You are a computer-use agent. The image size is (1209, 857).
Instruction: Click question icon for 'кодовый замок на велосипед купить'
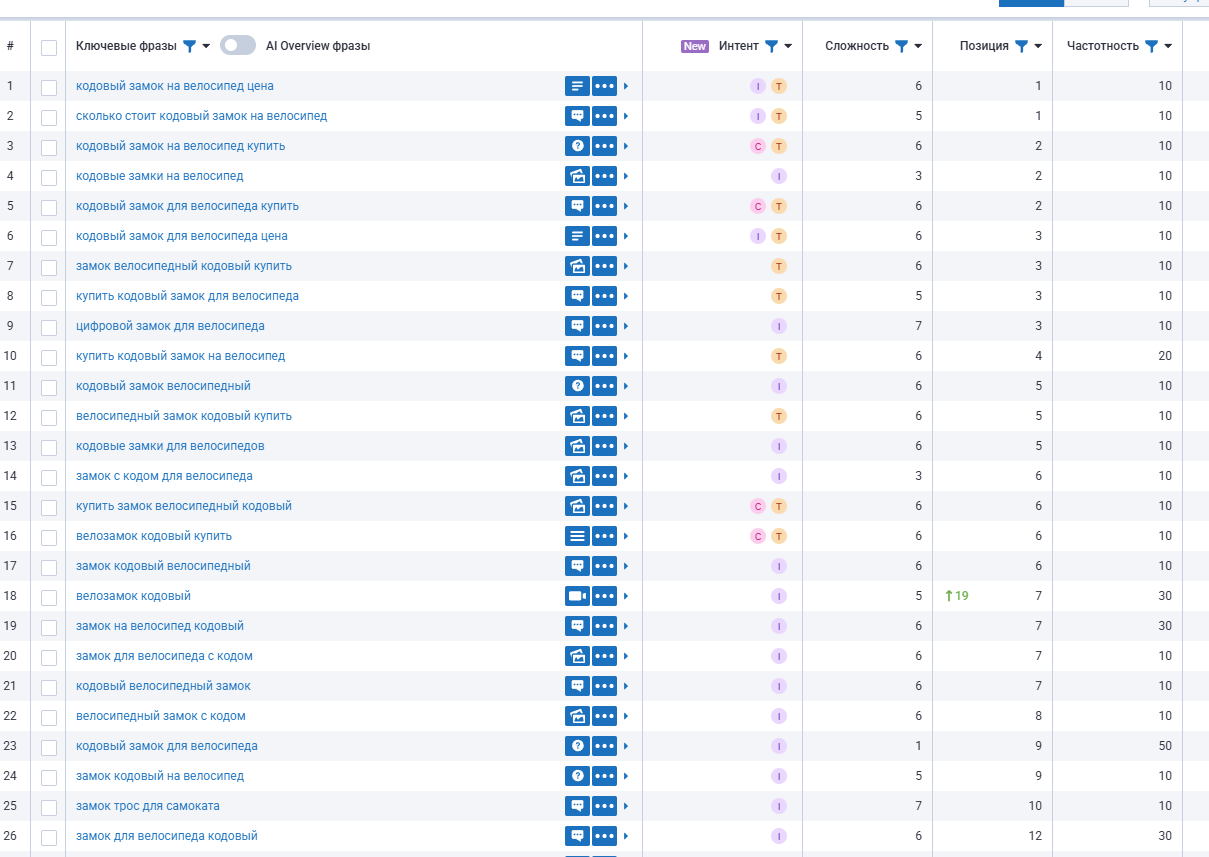click(577, 146)
